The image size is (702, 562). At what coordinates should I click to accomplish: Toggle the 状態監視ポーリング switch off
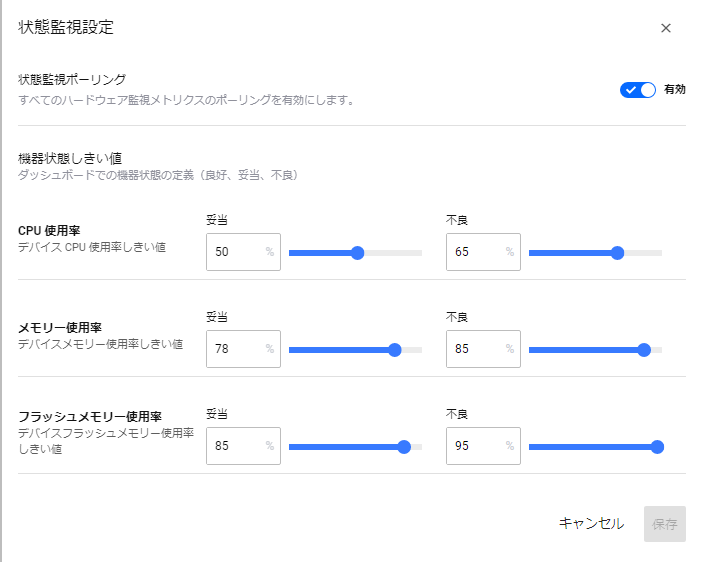click(638, 90)
